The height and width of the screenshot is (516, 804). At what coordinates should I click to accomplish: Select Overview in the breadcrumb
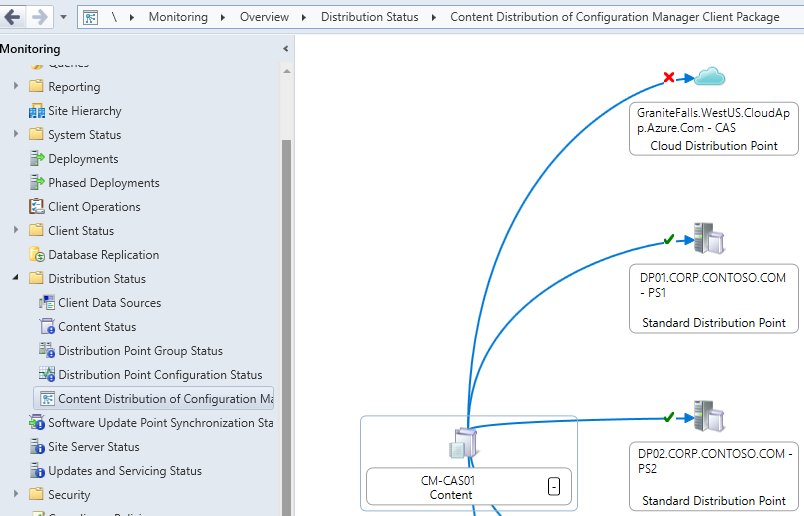(x=264, y=17)
